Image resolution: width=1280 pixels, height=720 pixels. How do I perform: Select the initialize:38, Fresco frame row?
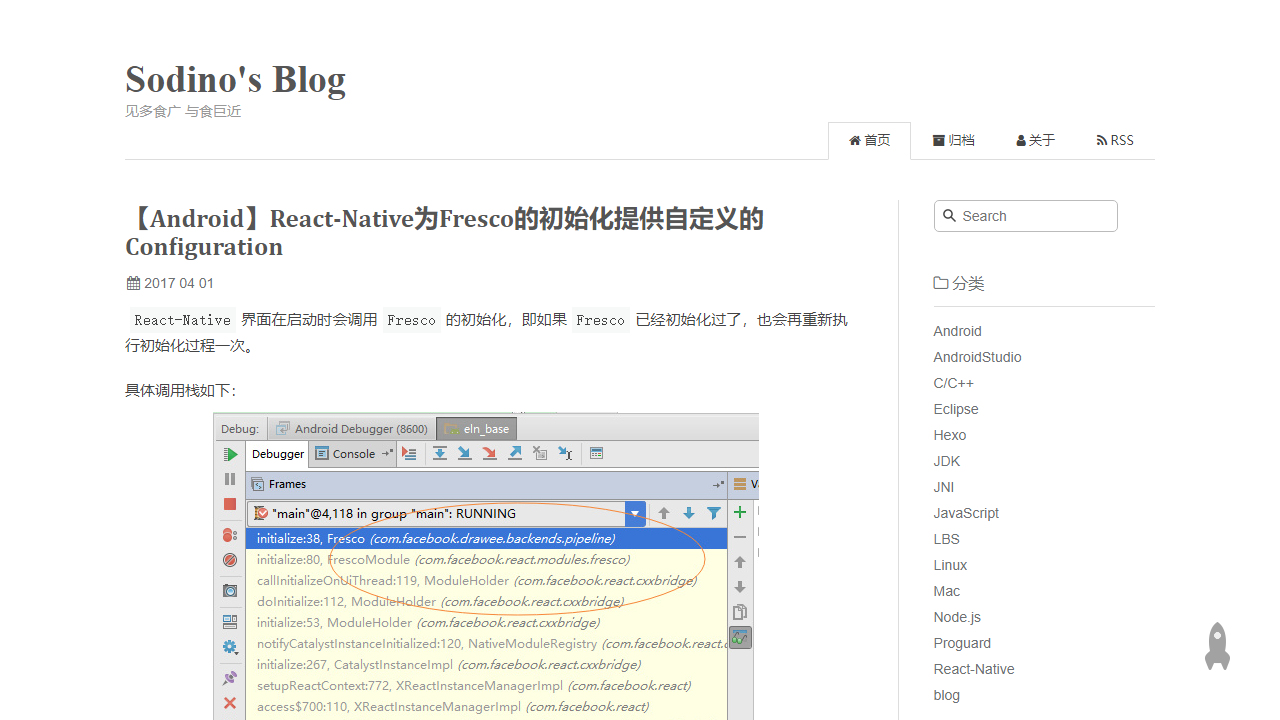tap(486, 538)
